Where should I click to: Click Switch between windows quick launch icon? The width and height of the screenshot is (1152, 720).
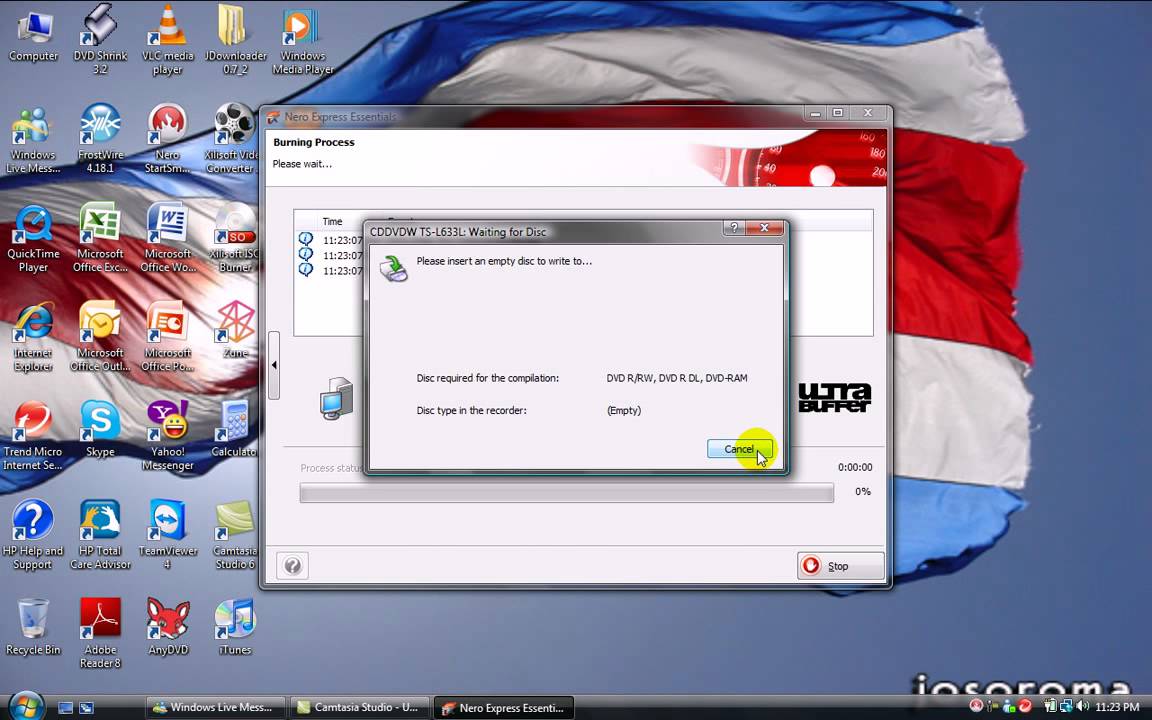[x=86, y=708]
